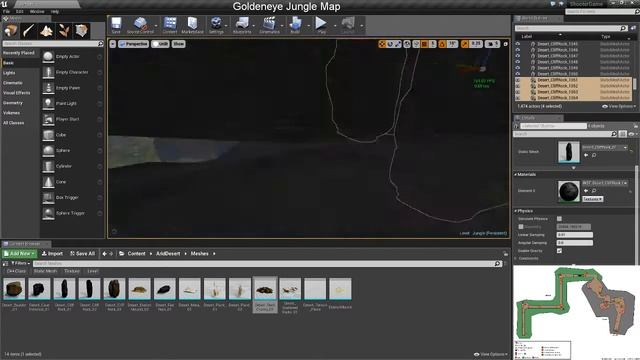Image resolution: width=640 pixels, height=360 pixels.
Task: Click the Import button
Action: 52,253
